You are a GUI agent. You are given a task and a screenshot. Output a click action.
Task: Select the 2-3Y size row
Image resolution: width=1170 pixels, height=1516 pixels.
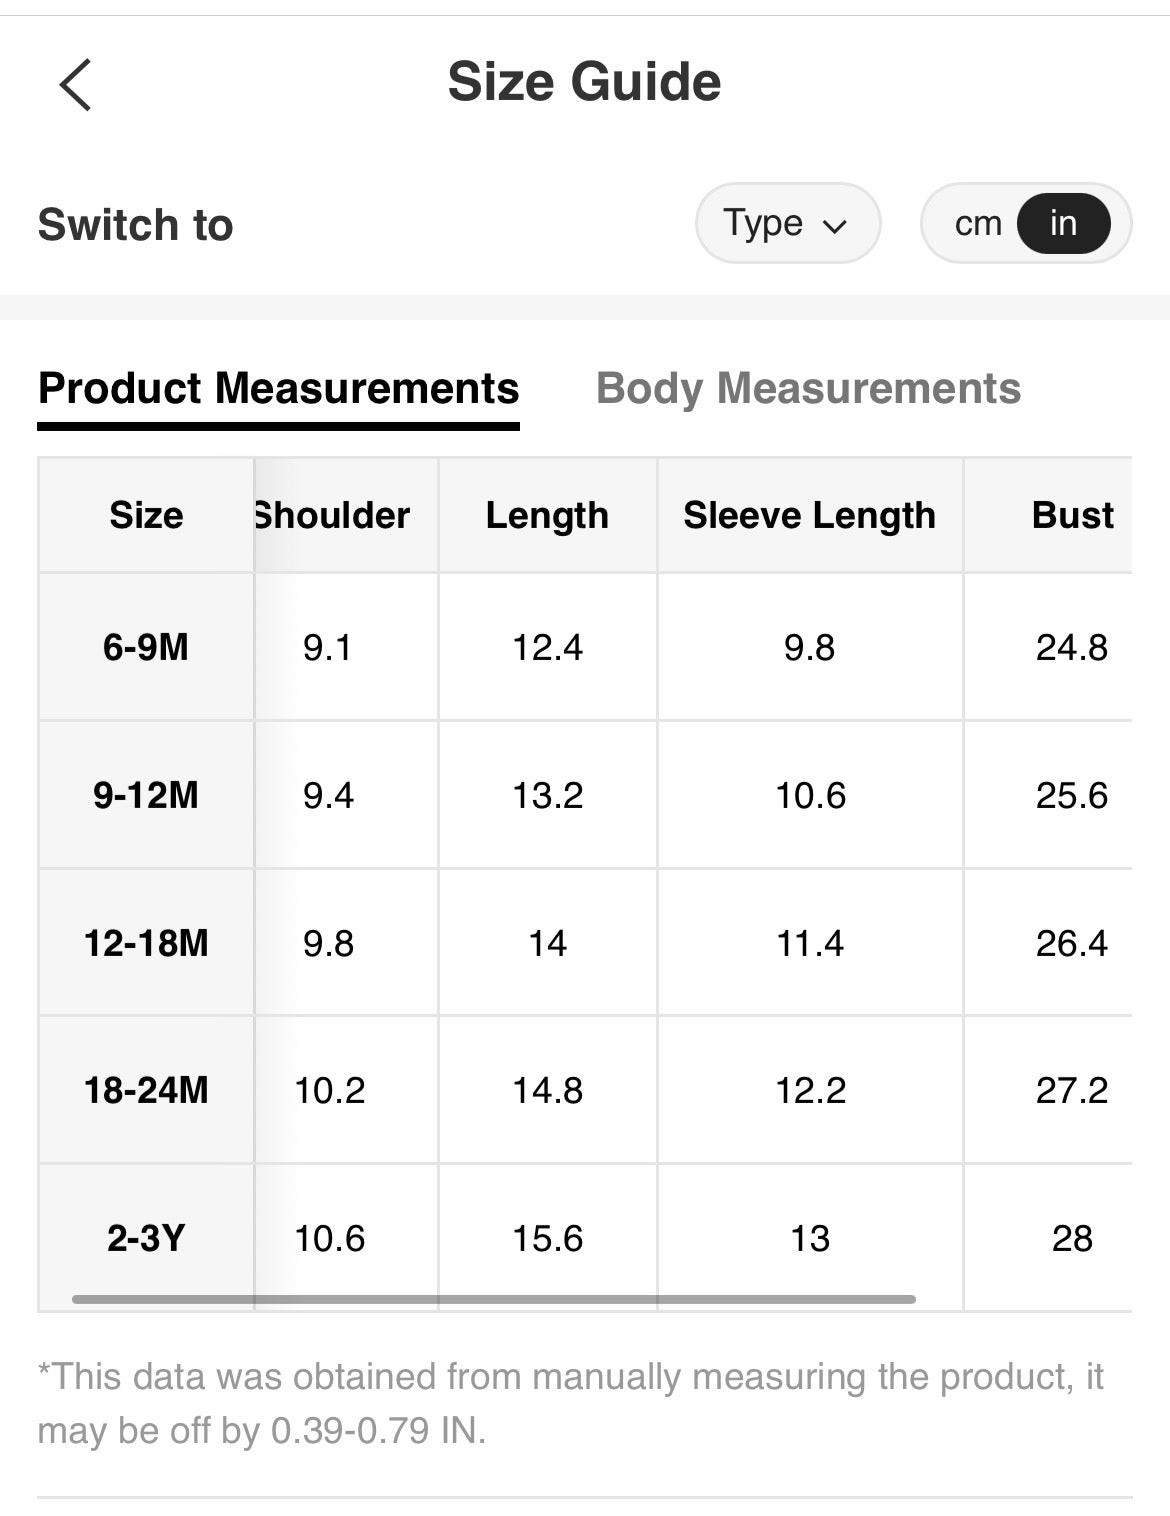(x=146, y=1238)
